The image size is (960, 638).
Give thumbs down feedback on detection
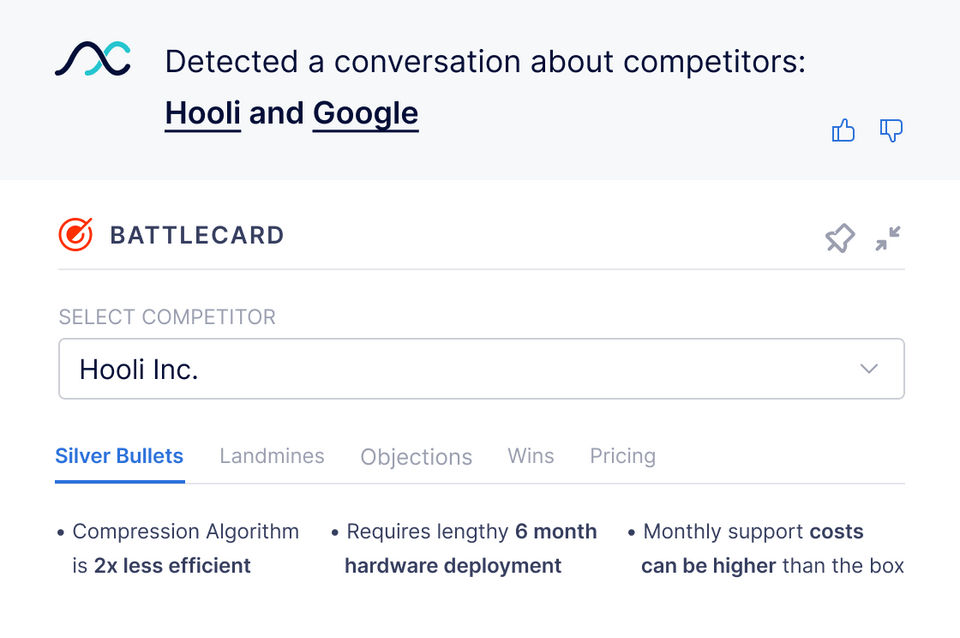891,130
